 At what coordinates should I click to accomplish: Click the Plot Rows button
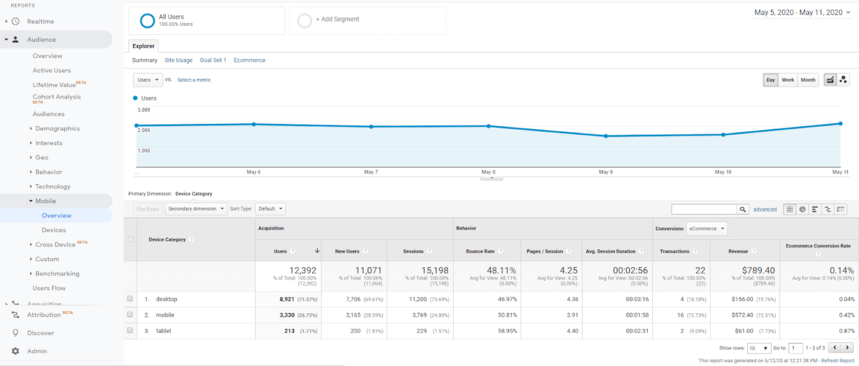point(147,209)
